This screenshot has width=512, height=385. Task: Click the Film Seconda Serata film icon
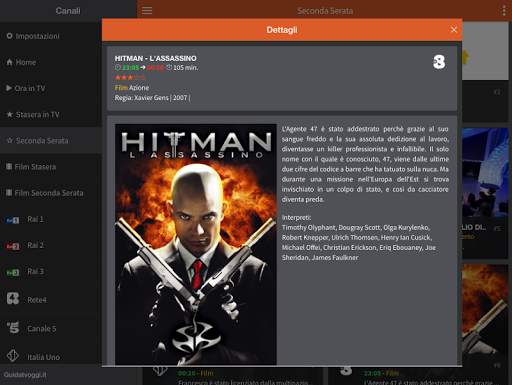[x=9, y=193]
